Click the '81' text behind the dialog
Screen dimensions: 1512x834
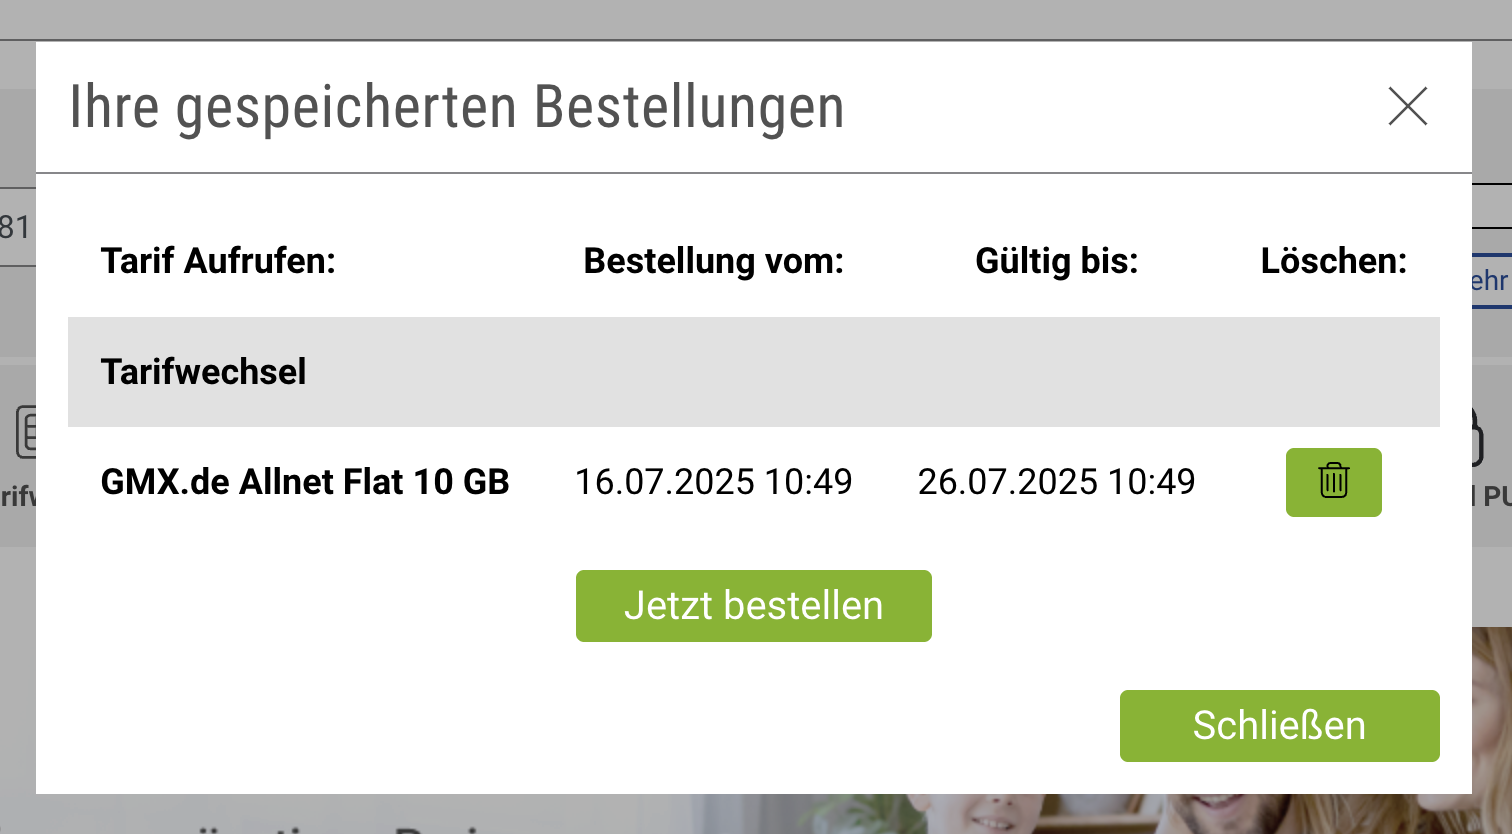click(16, 227)
